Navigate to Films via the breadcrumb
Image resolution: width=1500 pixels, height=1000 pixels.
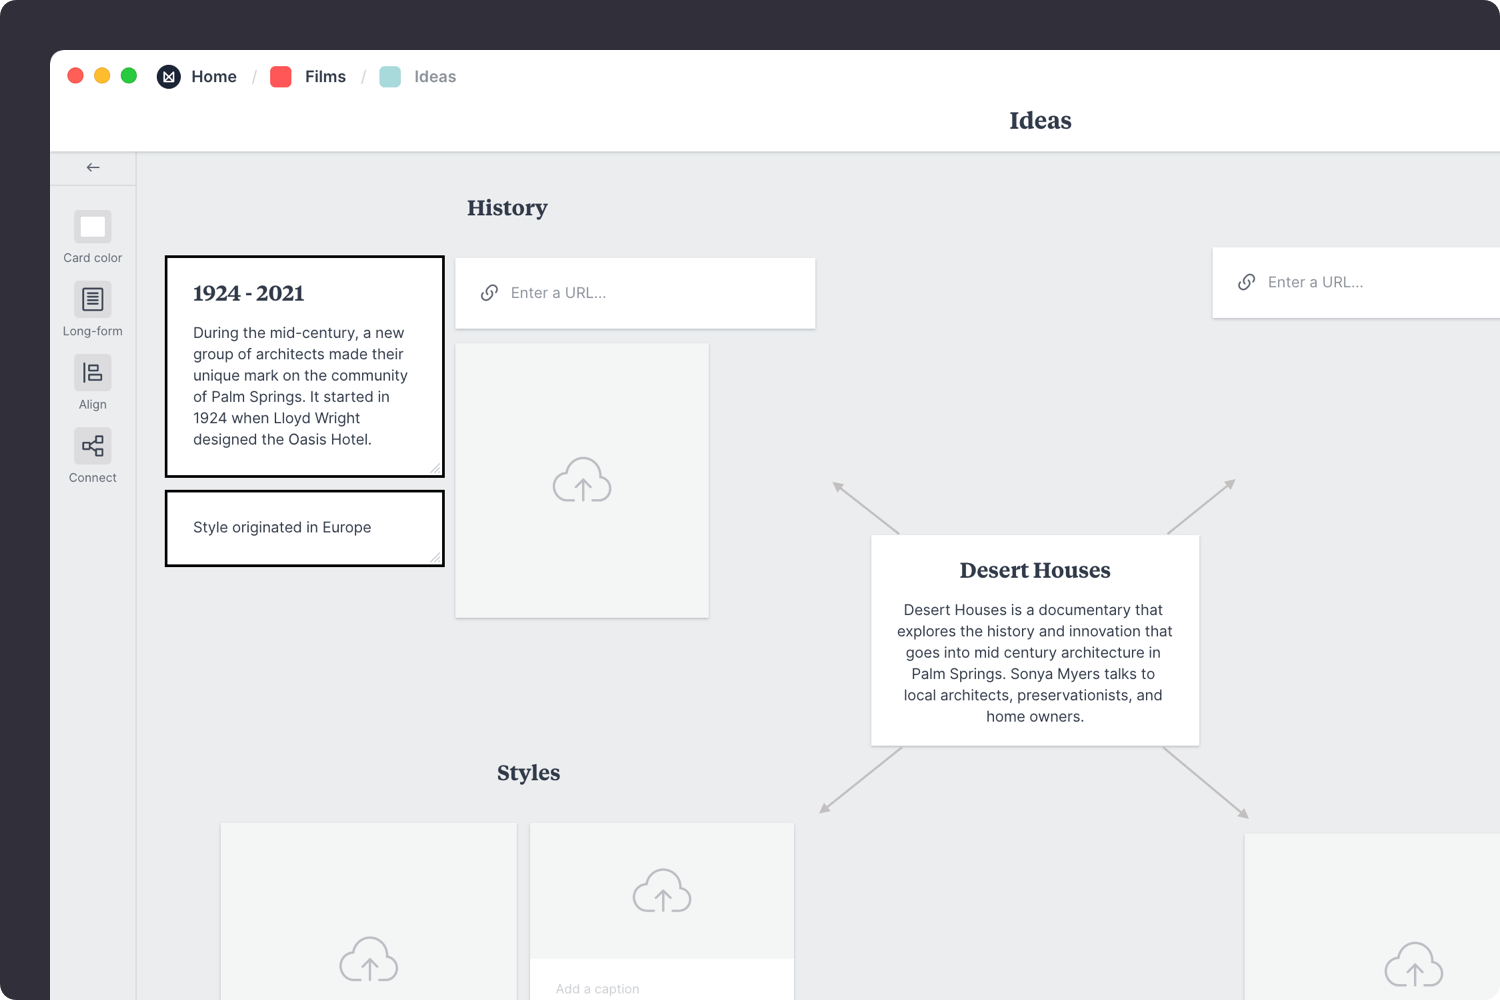[324, 76]
